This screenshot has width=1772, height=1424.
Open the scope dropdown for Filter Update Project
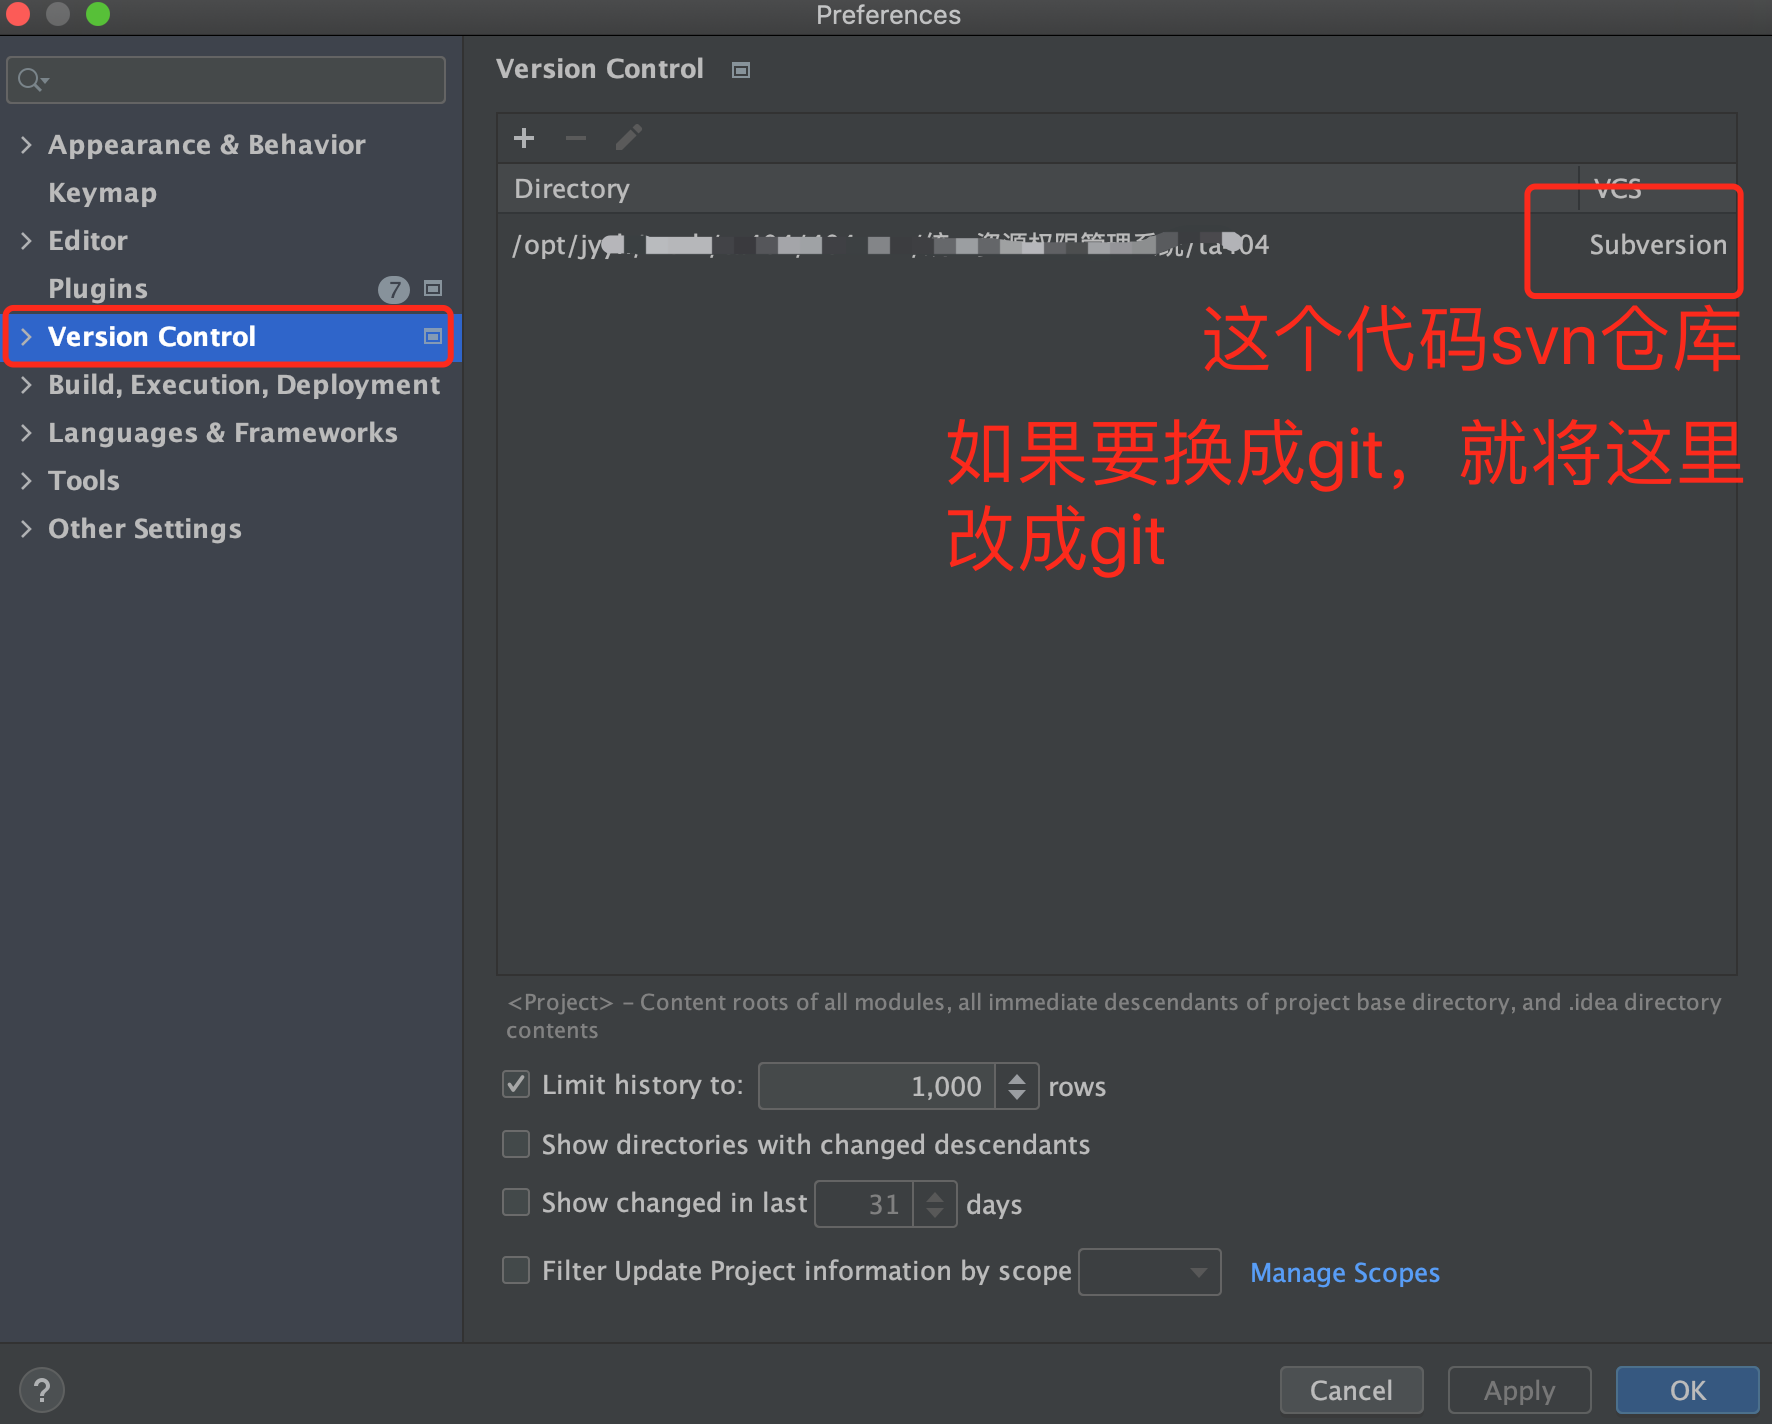pos(1197,1271)
